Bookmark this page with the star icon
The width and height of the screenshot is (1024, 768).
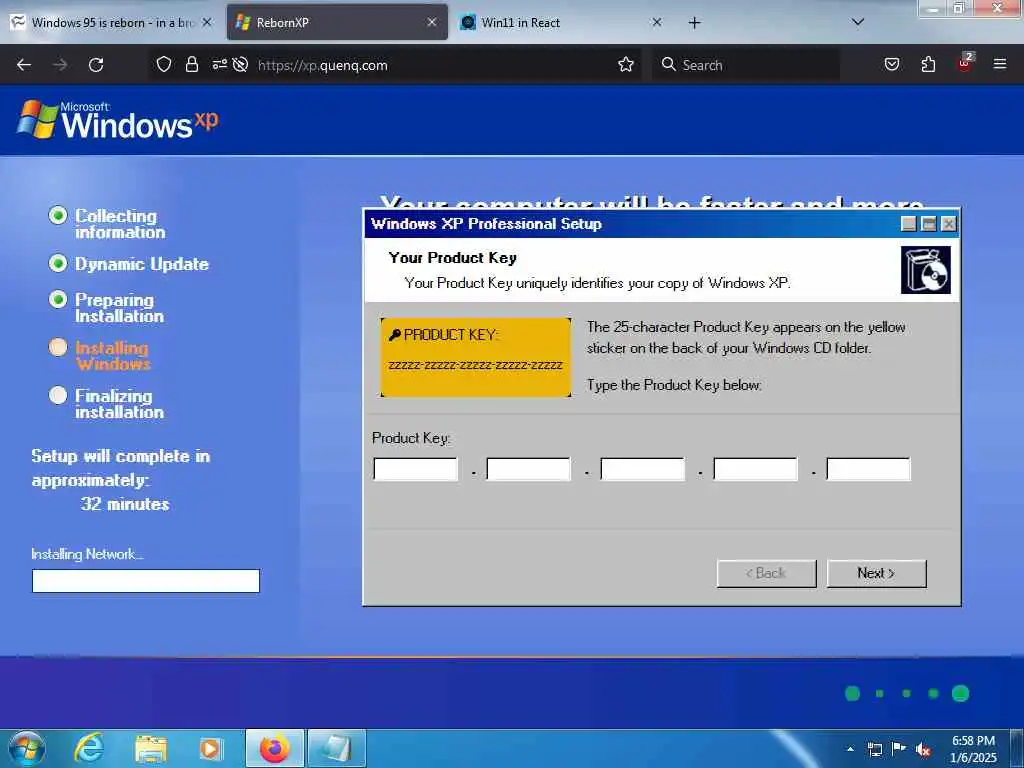click(626, 64)
